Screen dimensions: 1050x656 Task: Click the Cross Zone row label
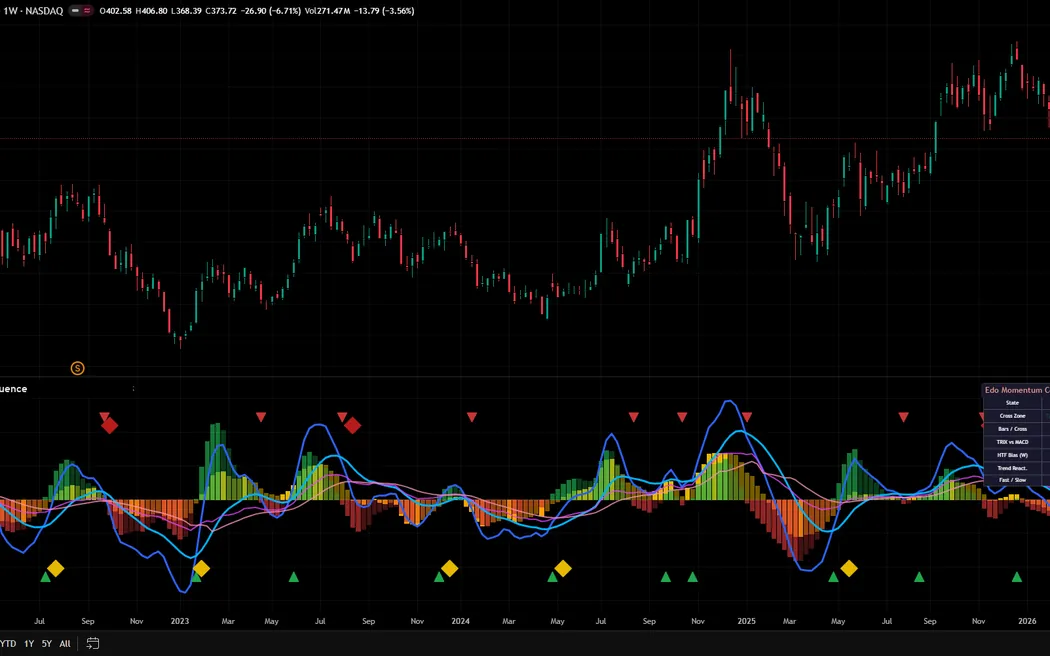click(x=1012, y=416)
